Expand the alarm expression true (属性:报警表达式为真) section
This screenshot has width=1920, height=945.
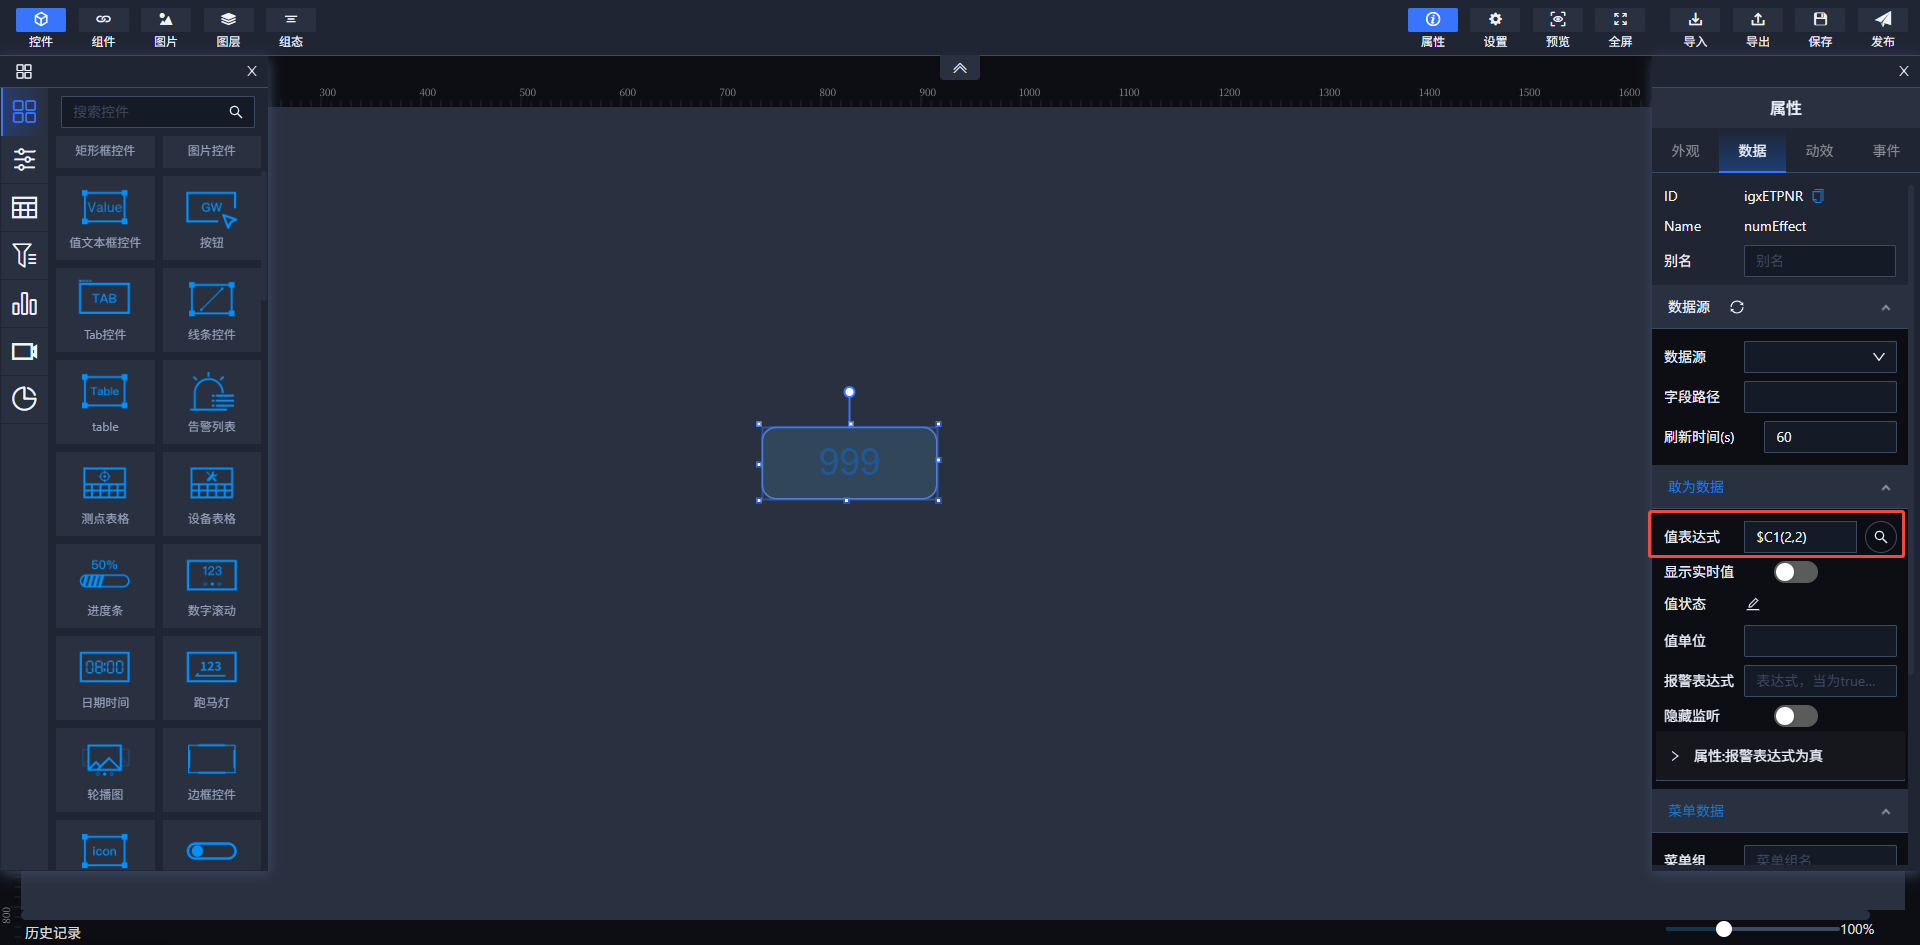tap(1675, 756)
